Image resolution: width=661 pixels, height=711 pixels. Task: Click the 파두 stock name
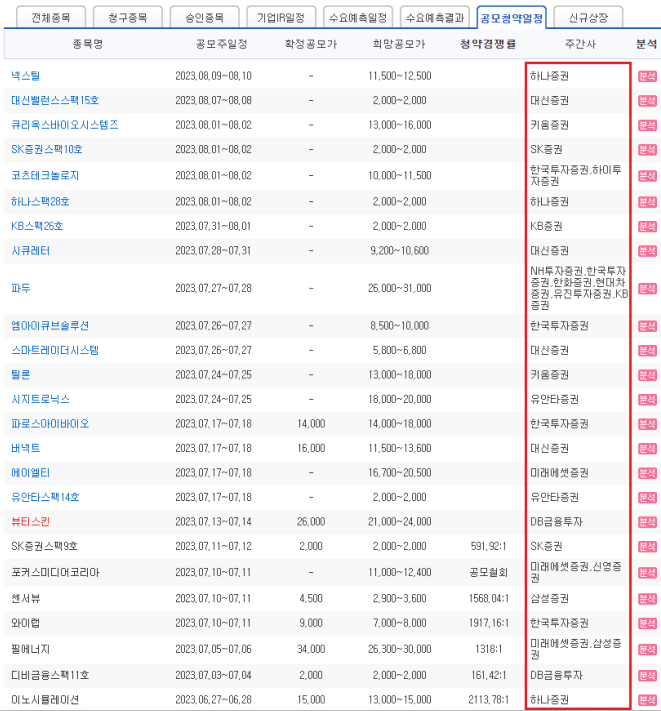20,288
